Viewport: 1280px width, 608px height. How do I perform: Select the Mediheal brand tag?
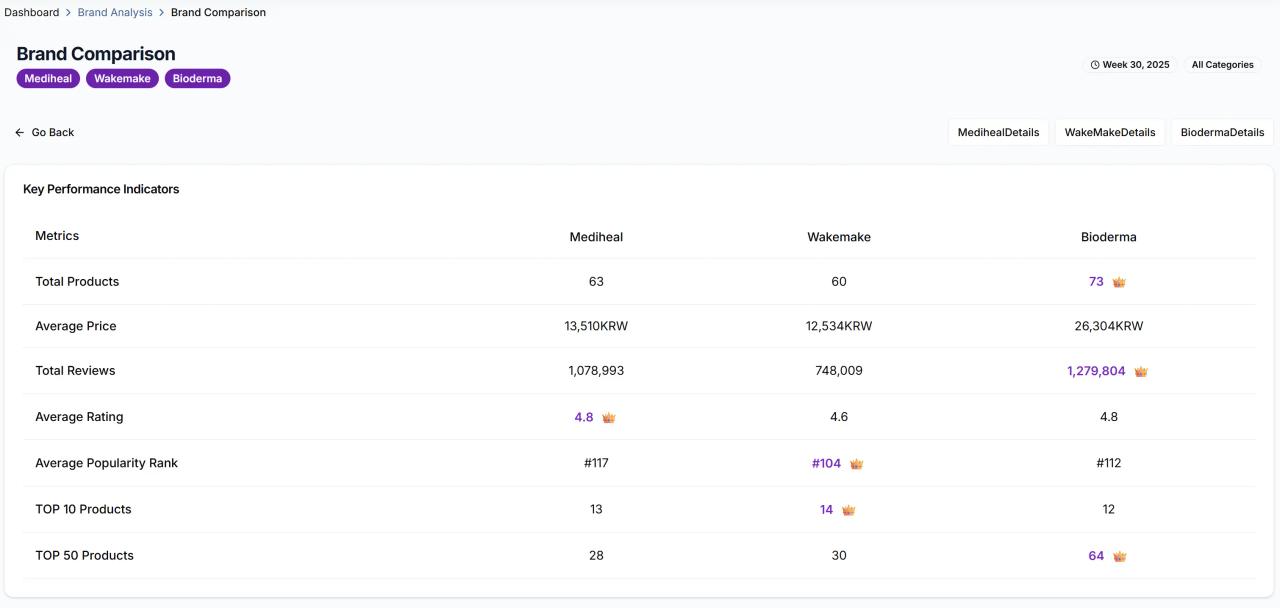48,79
